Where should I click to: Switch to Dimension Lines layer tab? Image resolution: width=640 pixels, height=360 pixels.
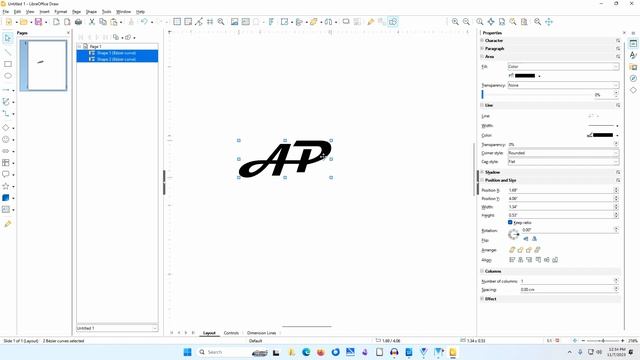tap(262, 333)
